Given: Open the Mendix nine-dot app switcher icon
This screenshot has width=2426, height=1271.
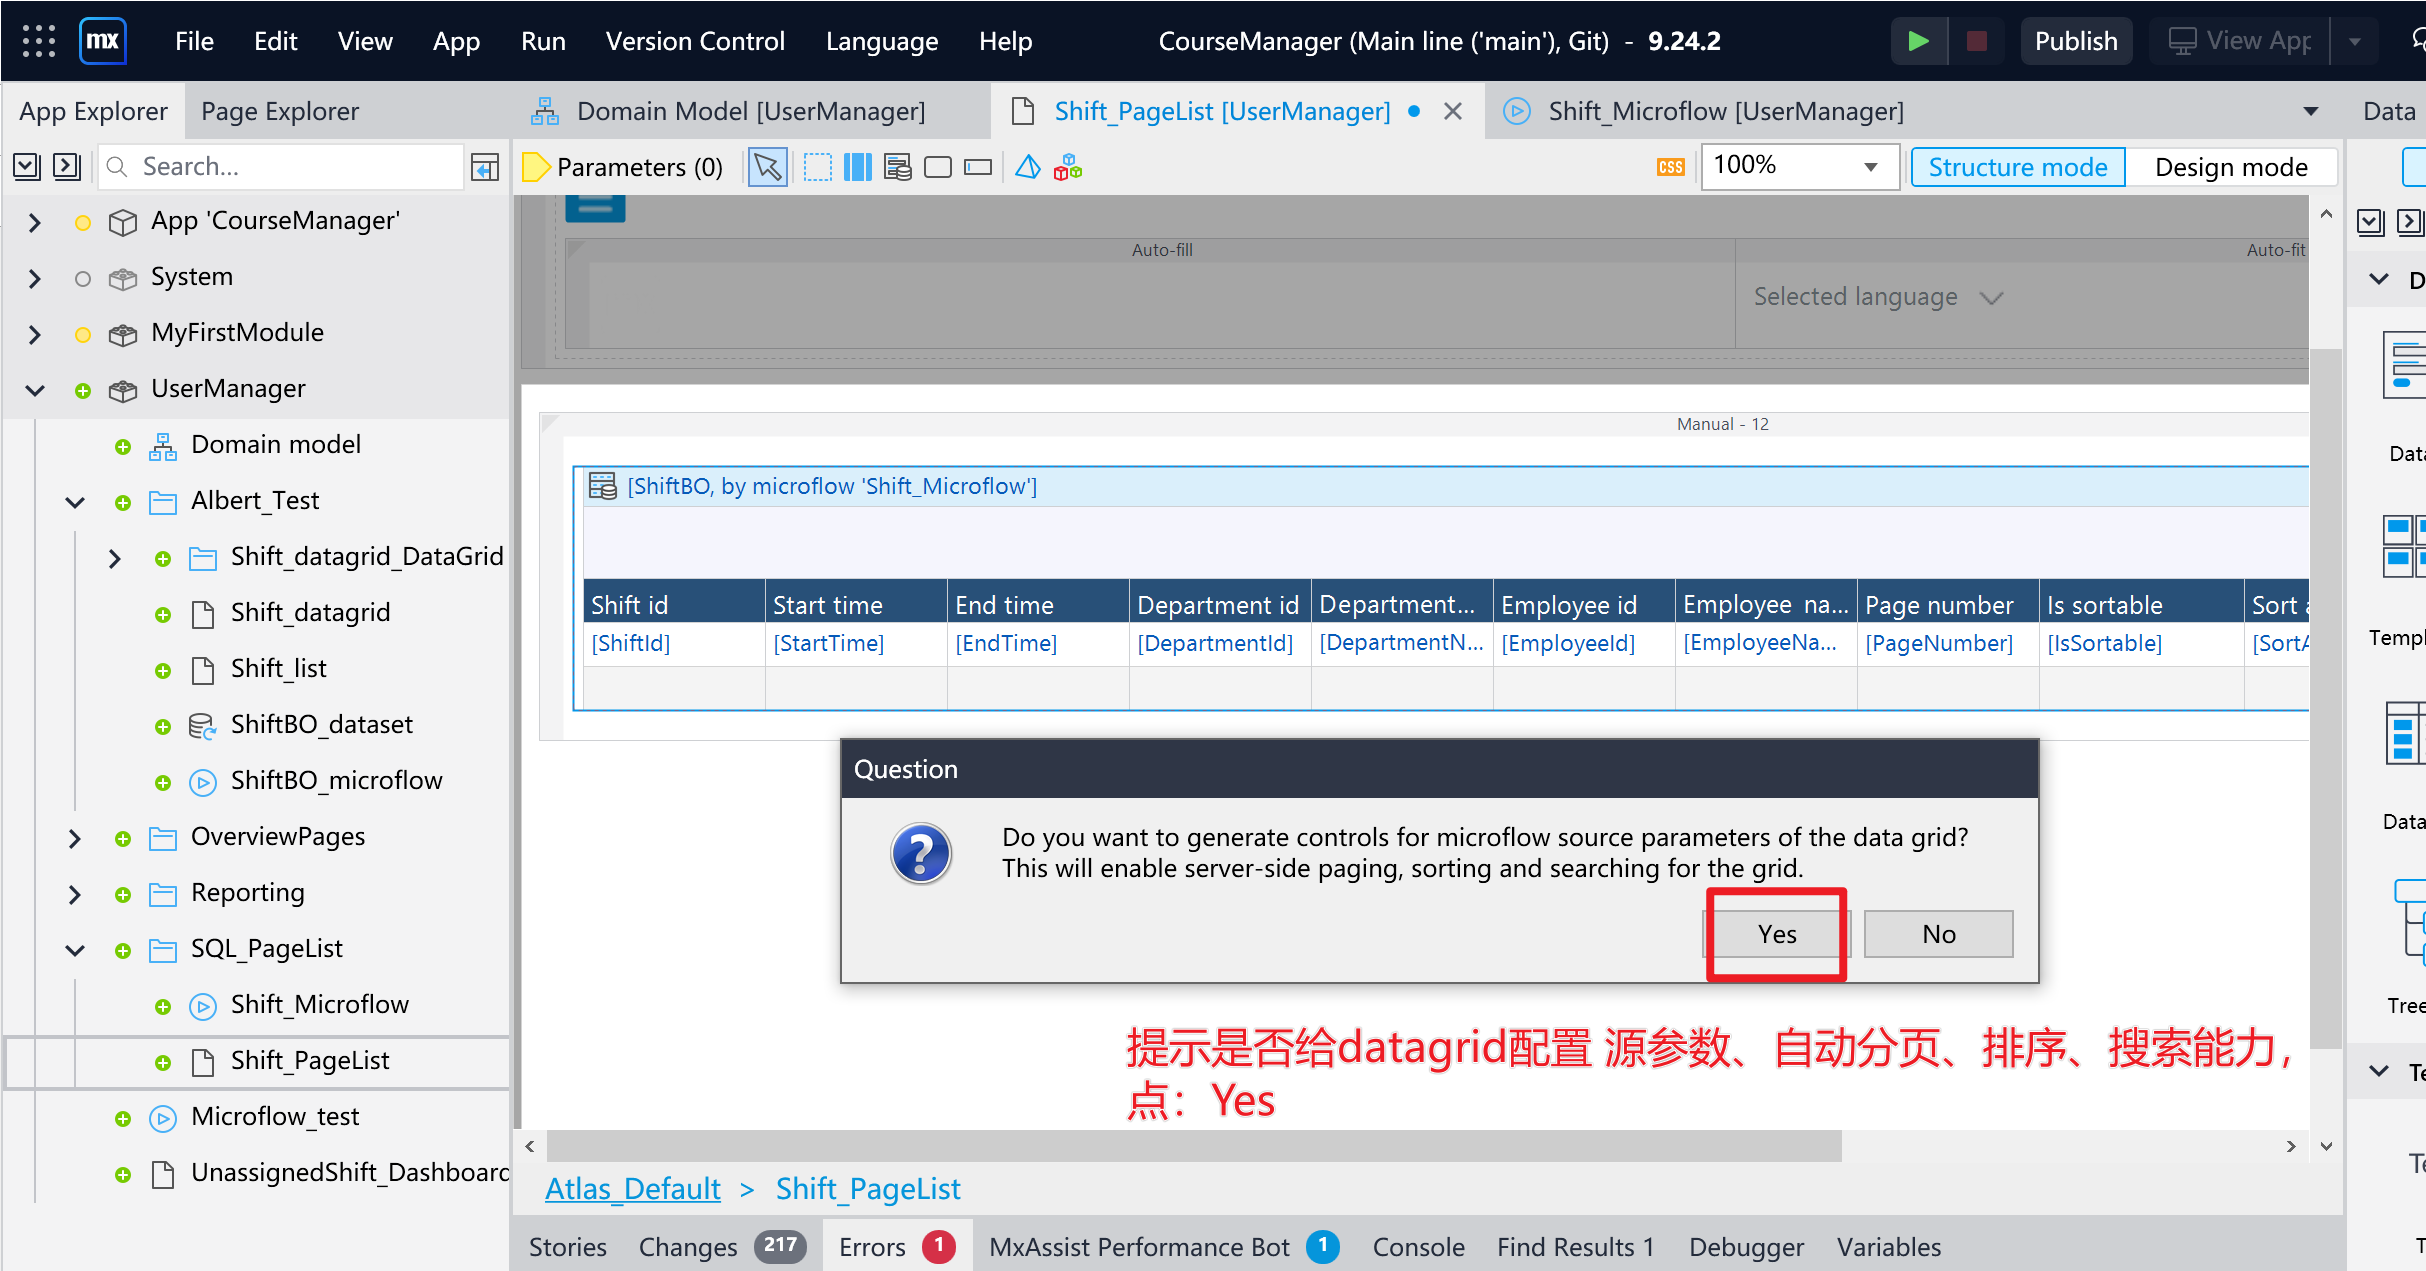Looking at the screenshot, I should (39, 41).
